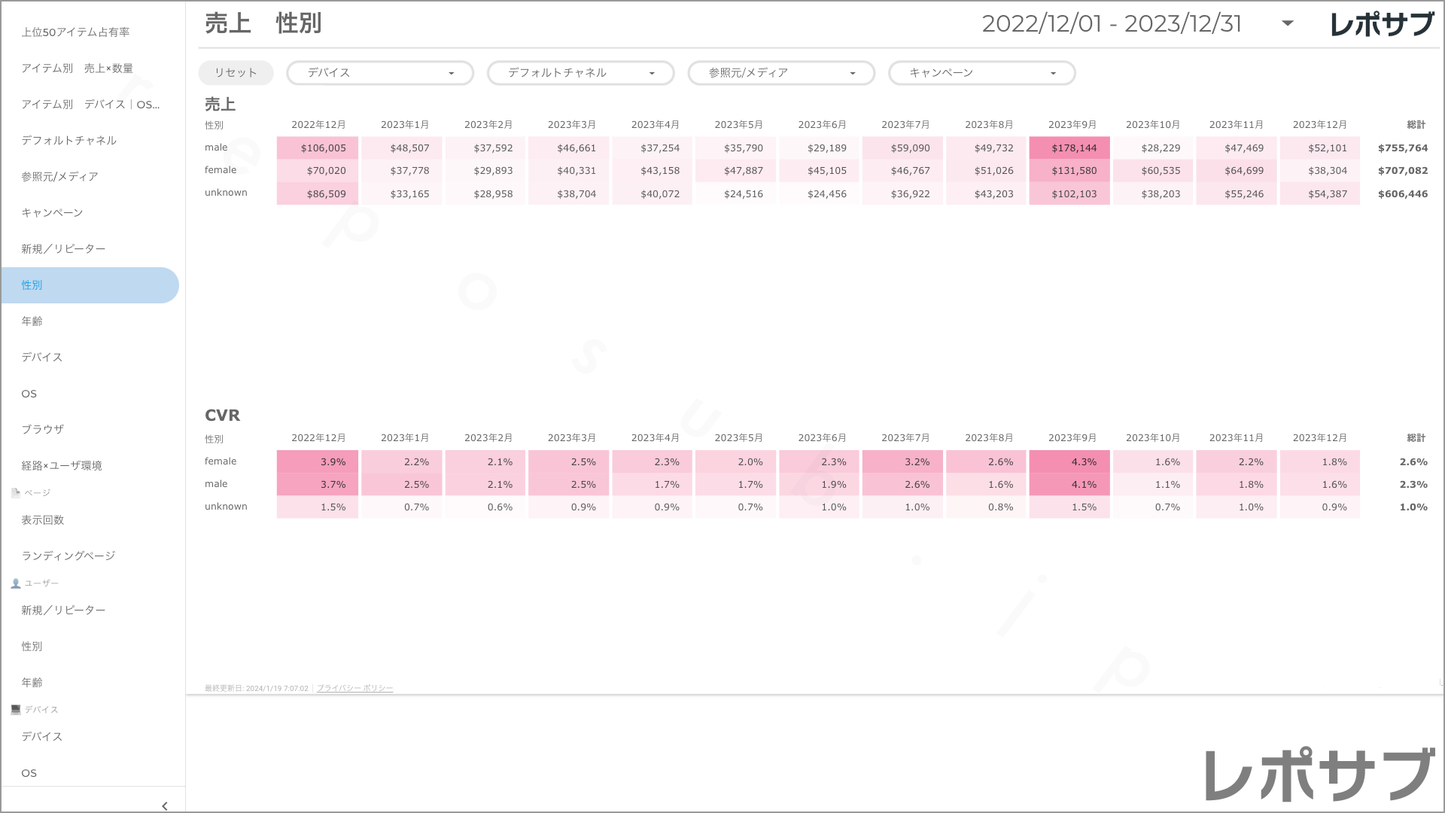Screen dimensions: 1445x813
Task: Select 上位50アイテム占有率 in the sidebar
Action: coord(76,32)
